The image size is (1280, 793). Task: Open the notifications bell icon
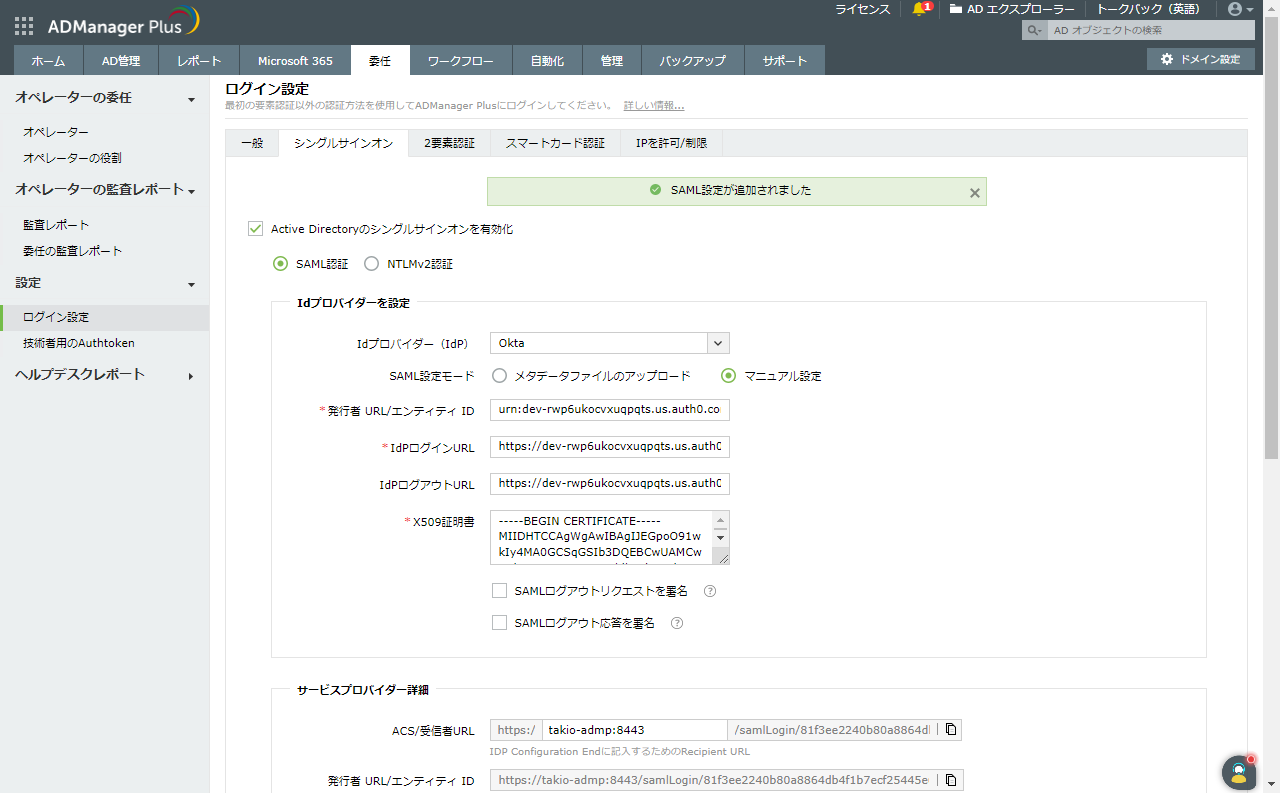pos(919,9)
